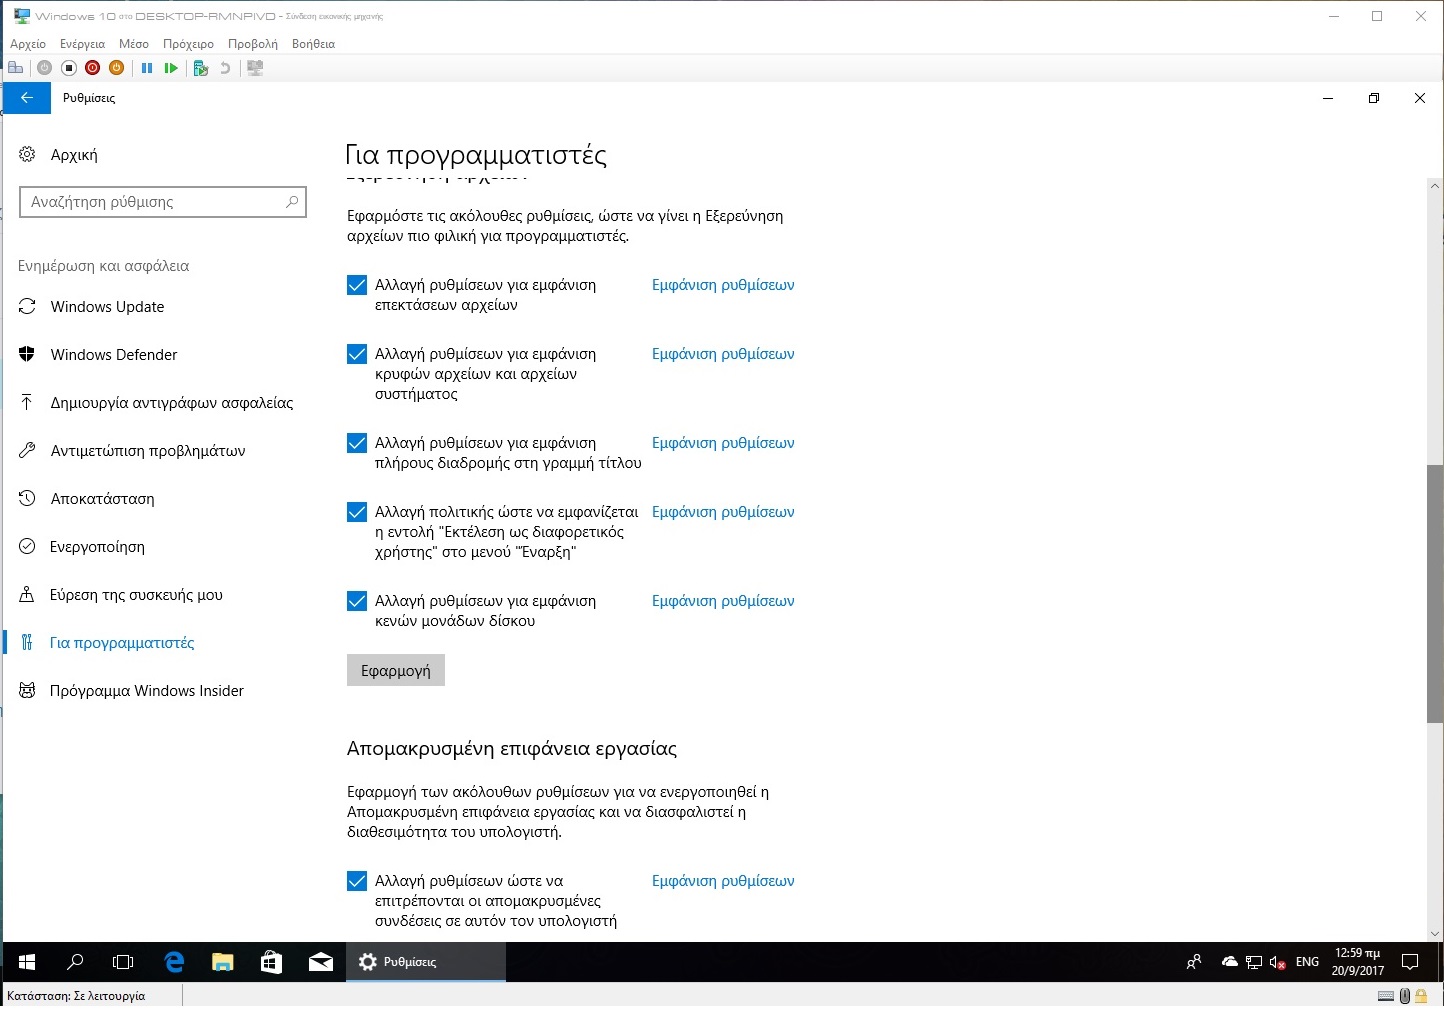Open Microsoft Store from the taskbar

click(x=271, y=962)
